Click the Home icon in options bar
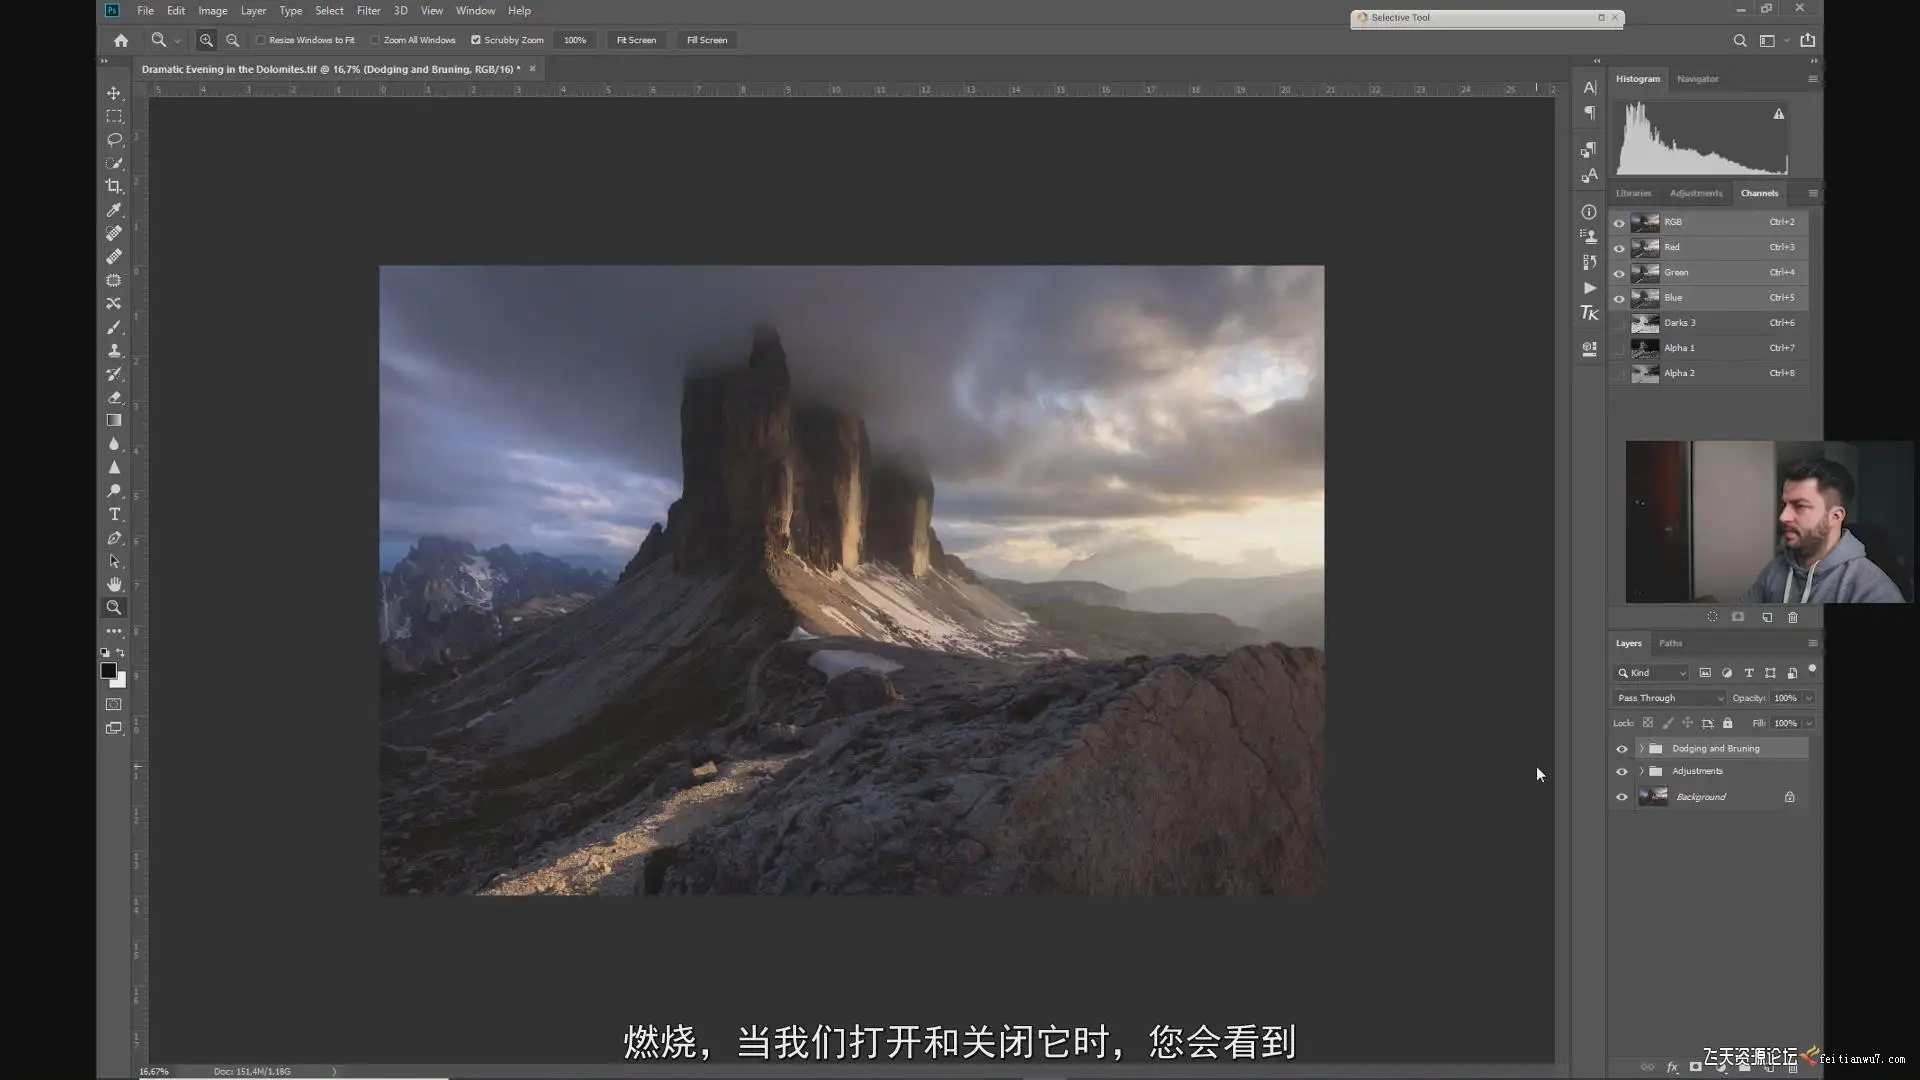This screenshot has height=1080, width=1920. (x=121, y=40)
